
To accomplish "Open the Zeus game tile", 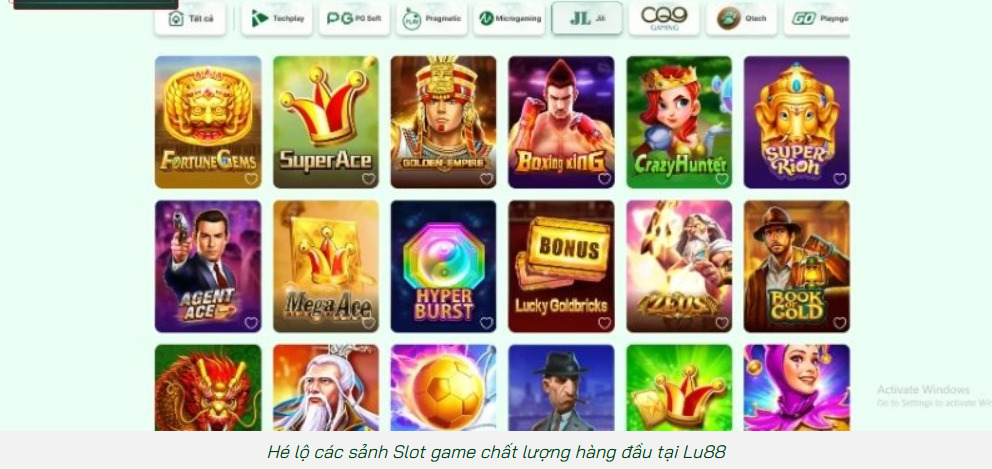I will tap(679, 266).
